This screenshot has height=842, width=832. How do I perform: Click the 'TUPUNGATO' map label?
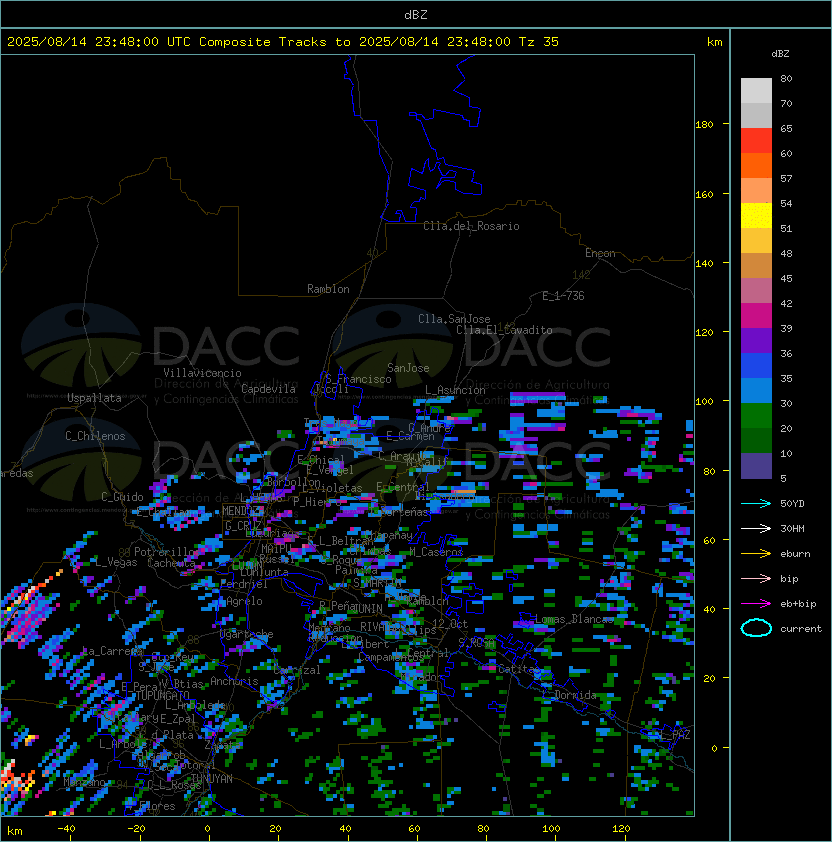click(x=162, y=695)
